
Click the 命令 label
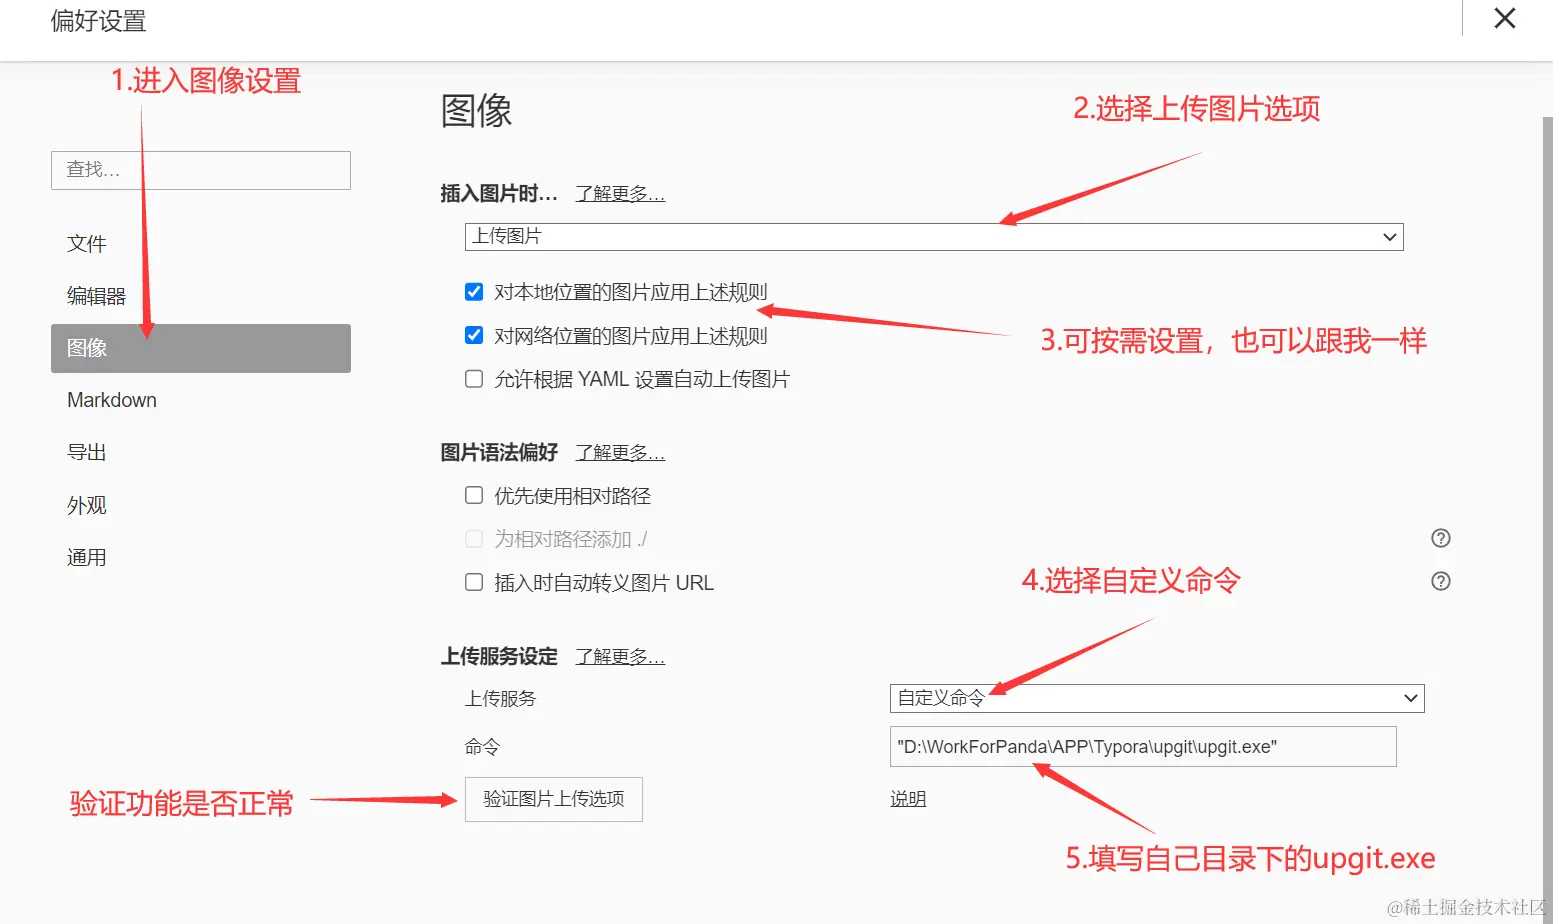[482, 746]
